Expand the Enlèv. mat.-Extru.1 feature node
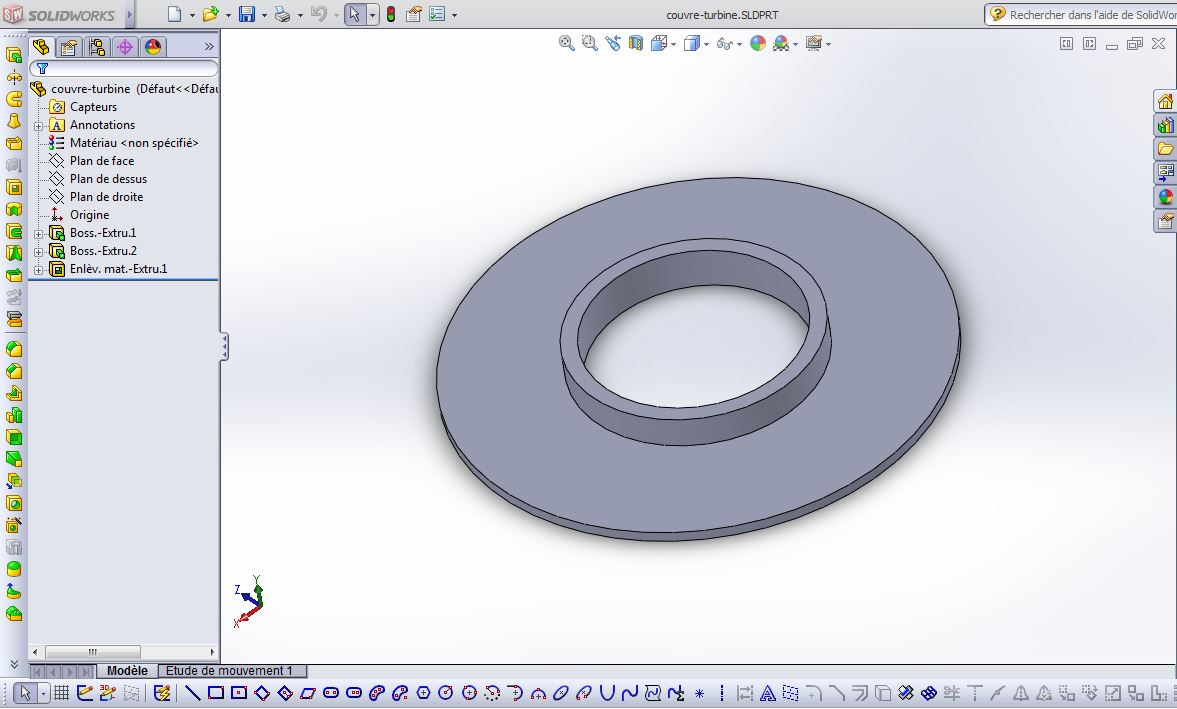 pos(38,270)
